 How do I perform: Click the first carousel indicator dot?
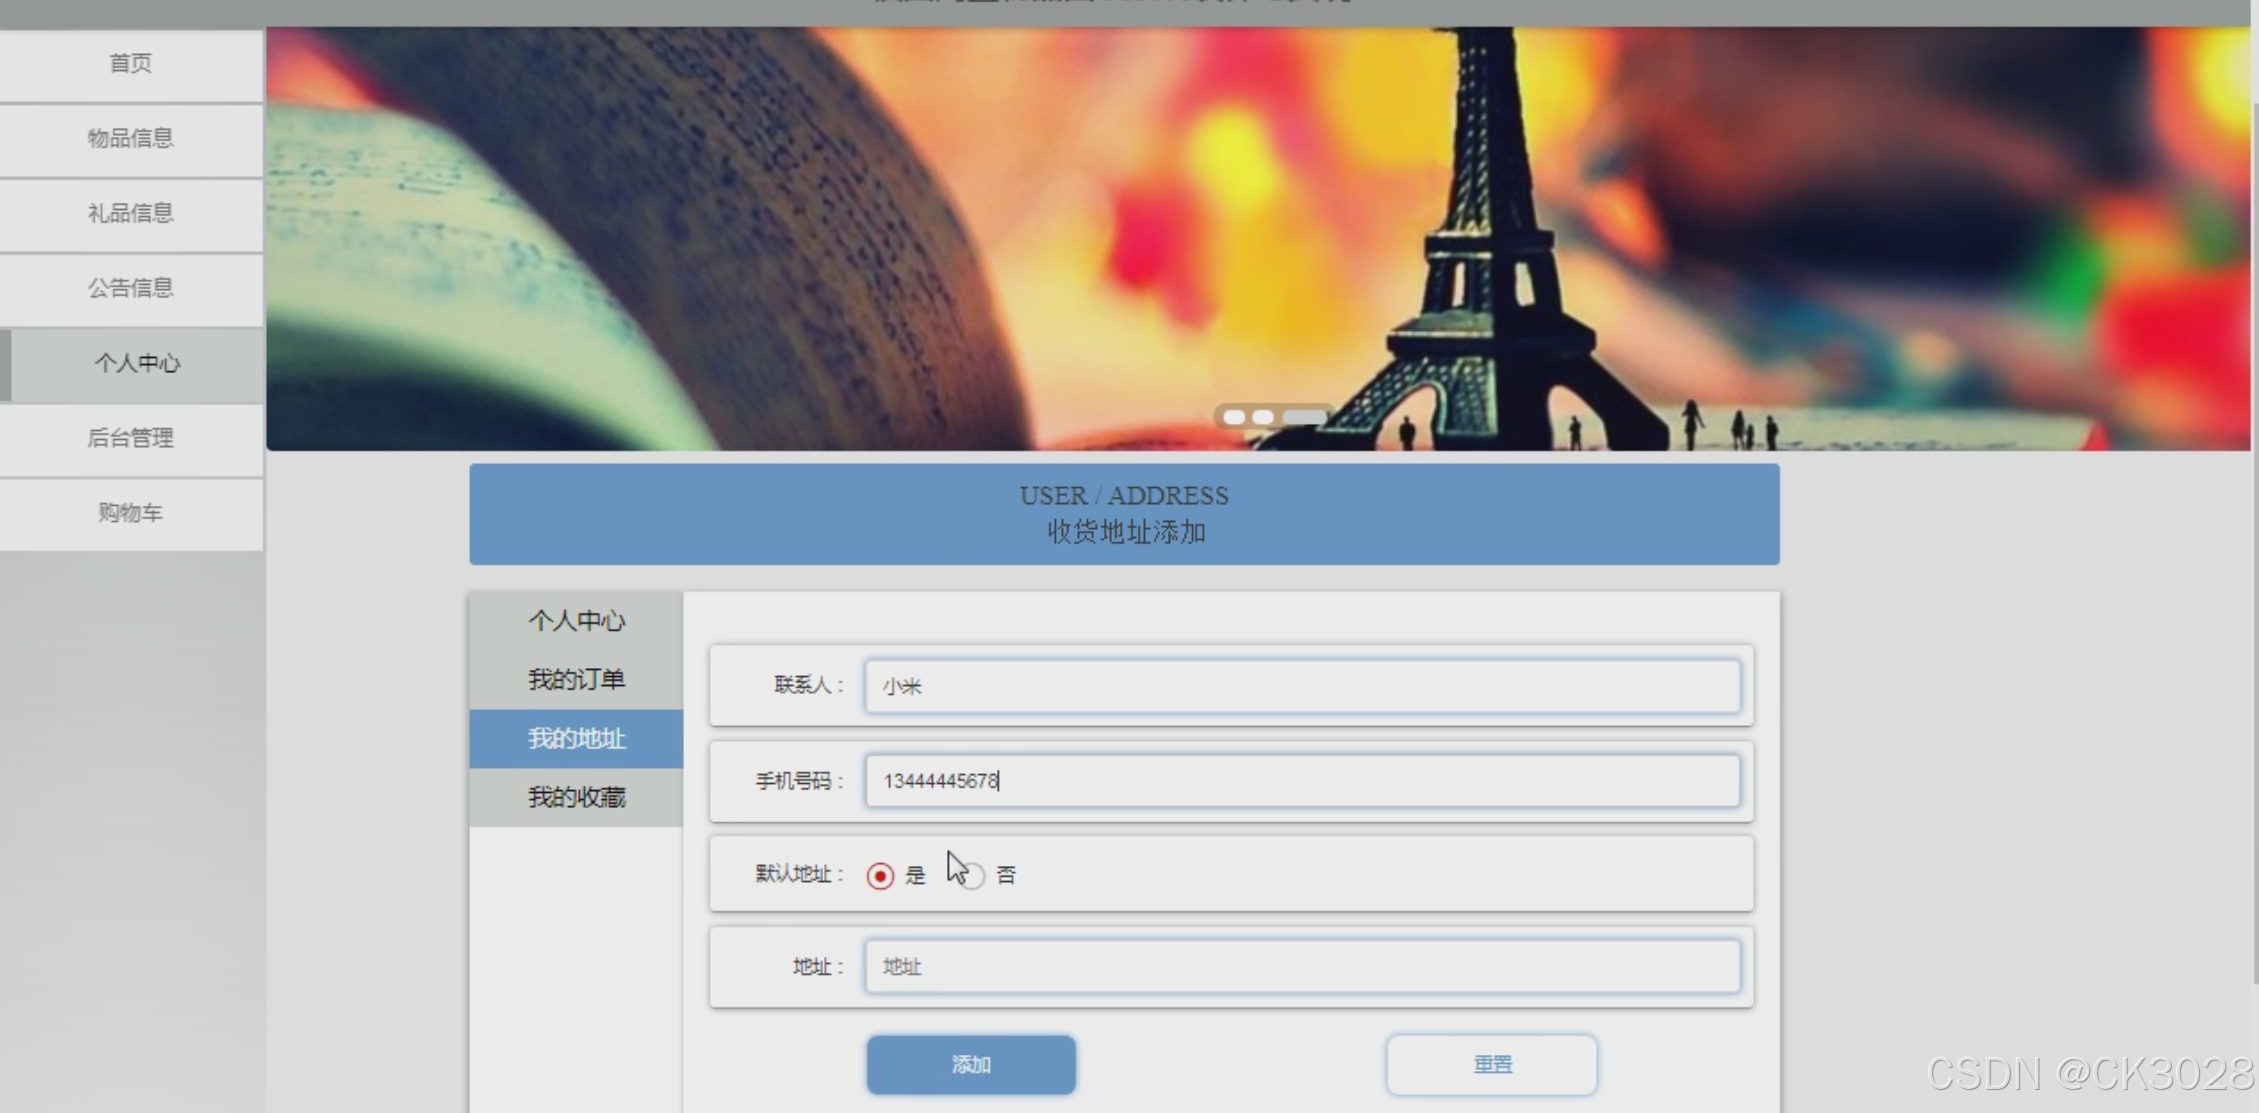click(x=1234, y=417)
